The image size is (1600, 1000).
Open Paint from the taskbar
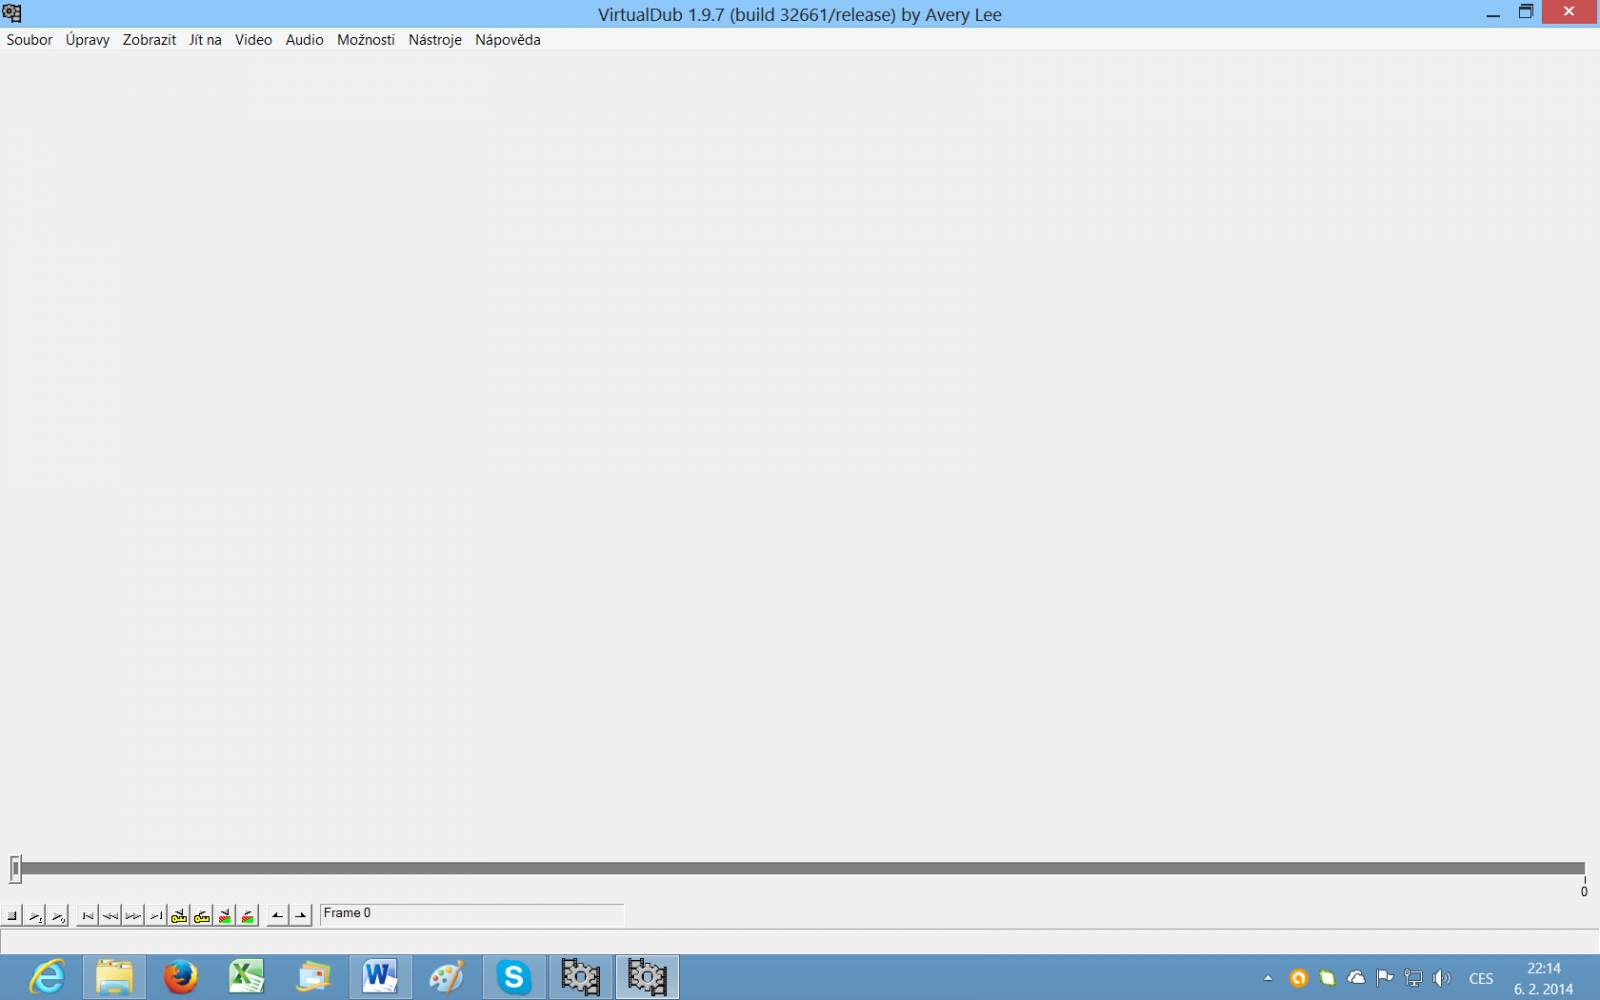pyautogui.click(x=447, y=977)
